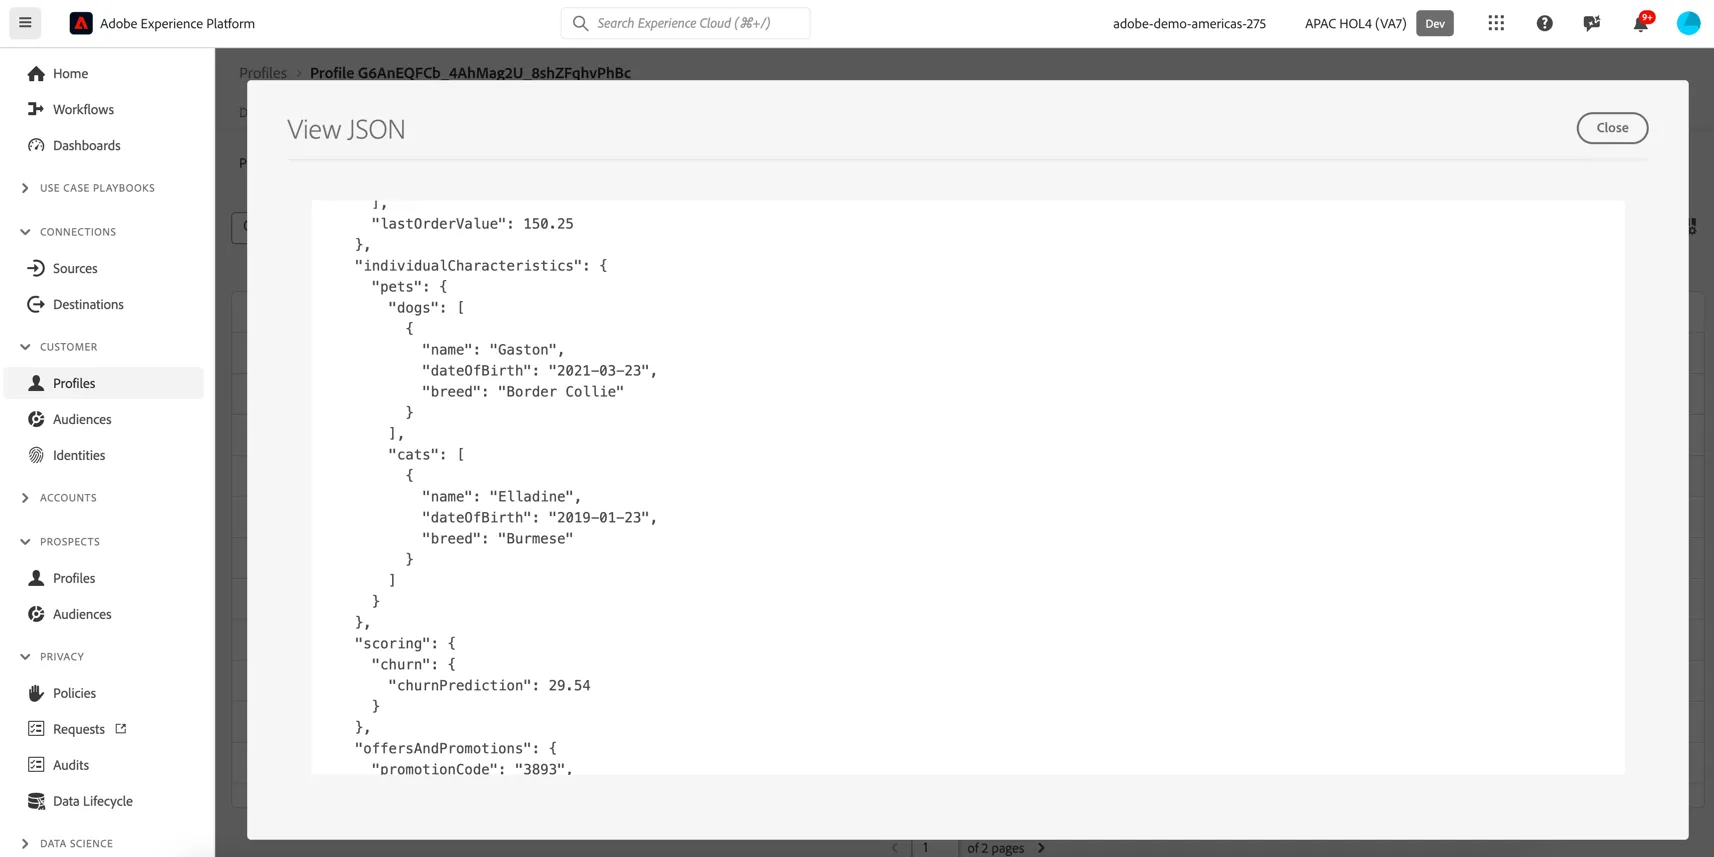
Task: Collapse the Prospects section
Action: [x=25, y=542]
